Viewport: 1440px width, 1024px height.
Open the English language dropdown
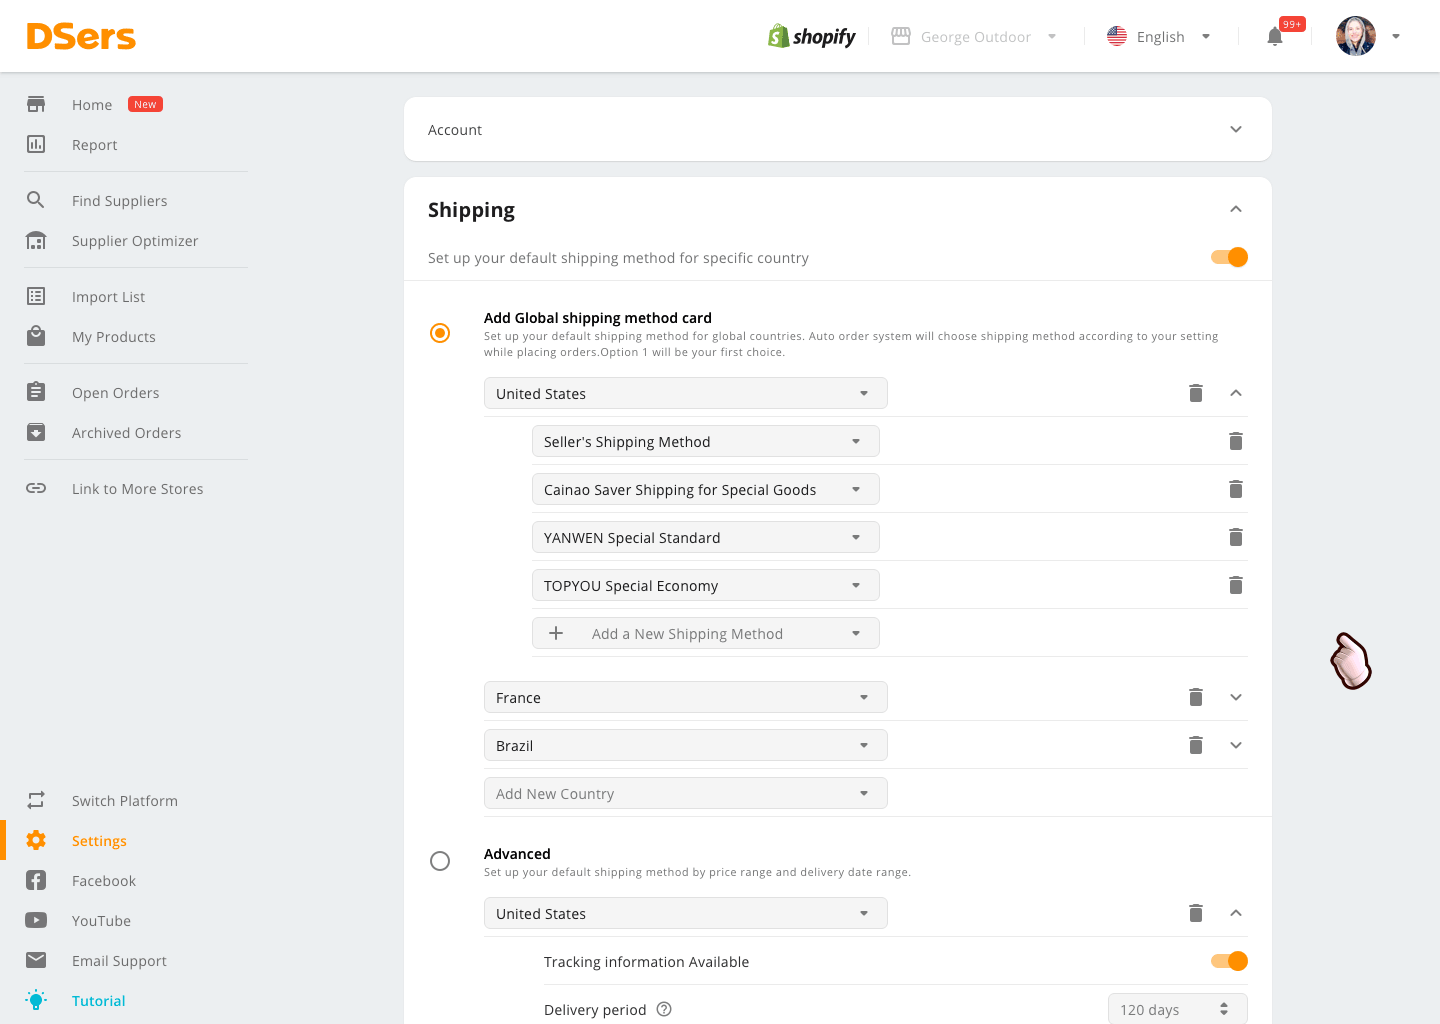1160,37
